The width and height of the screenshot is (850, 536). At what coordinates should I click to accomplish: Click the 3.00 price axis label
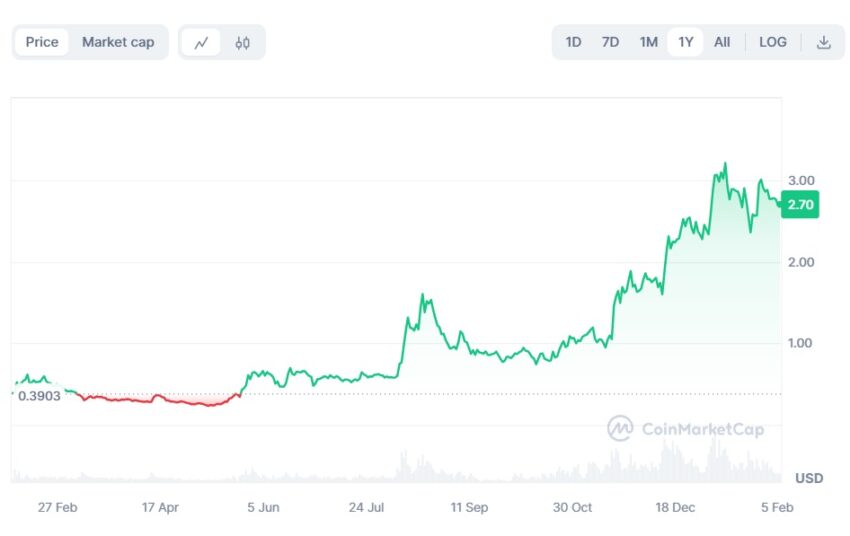point(801,180)
